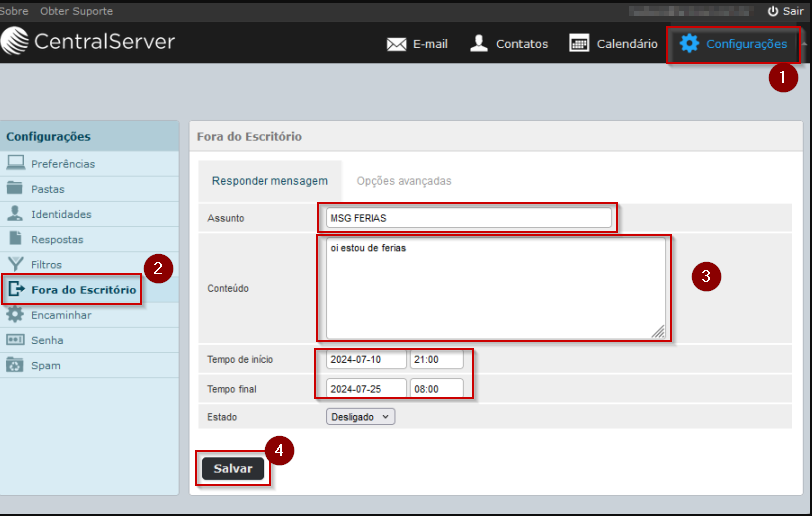Open the Calendário calendar icon
Viewport: 812px width, 516px height.
click(x=579, y=43)
